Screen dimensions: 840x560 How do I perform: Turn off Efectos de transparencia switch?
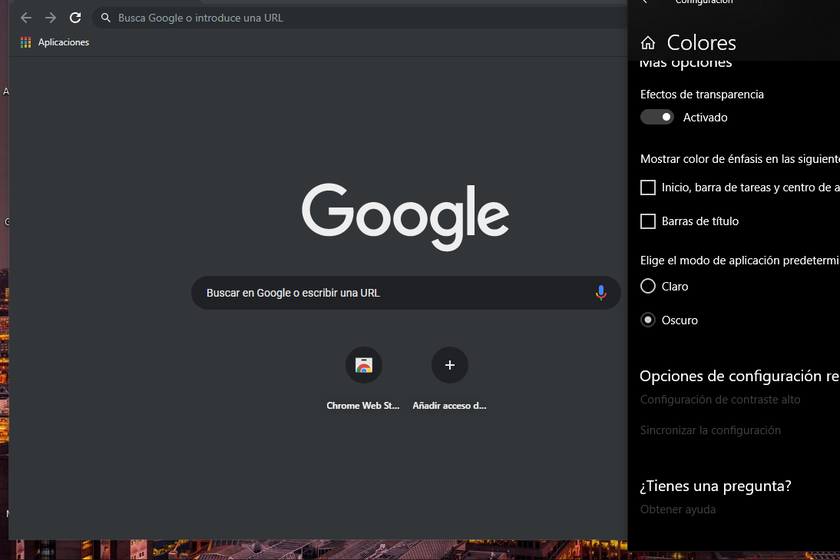pyautogui.click(x=657, y=117)
